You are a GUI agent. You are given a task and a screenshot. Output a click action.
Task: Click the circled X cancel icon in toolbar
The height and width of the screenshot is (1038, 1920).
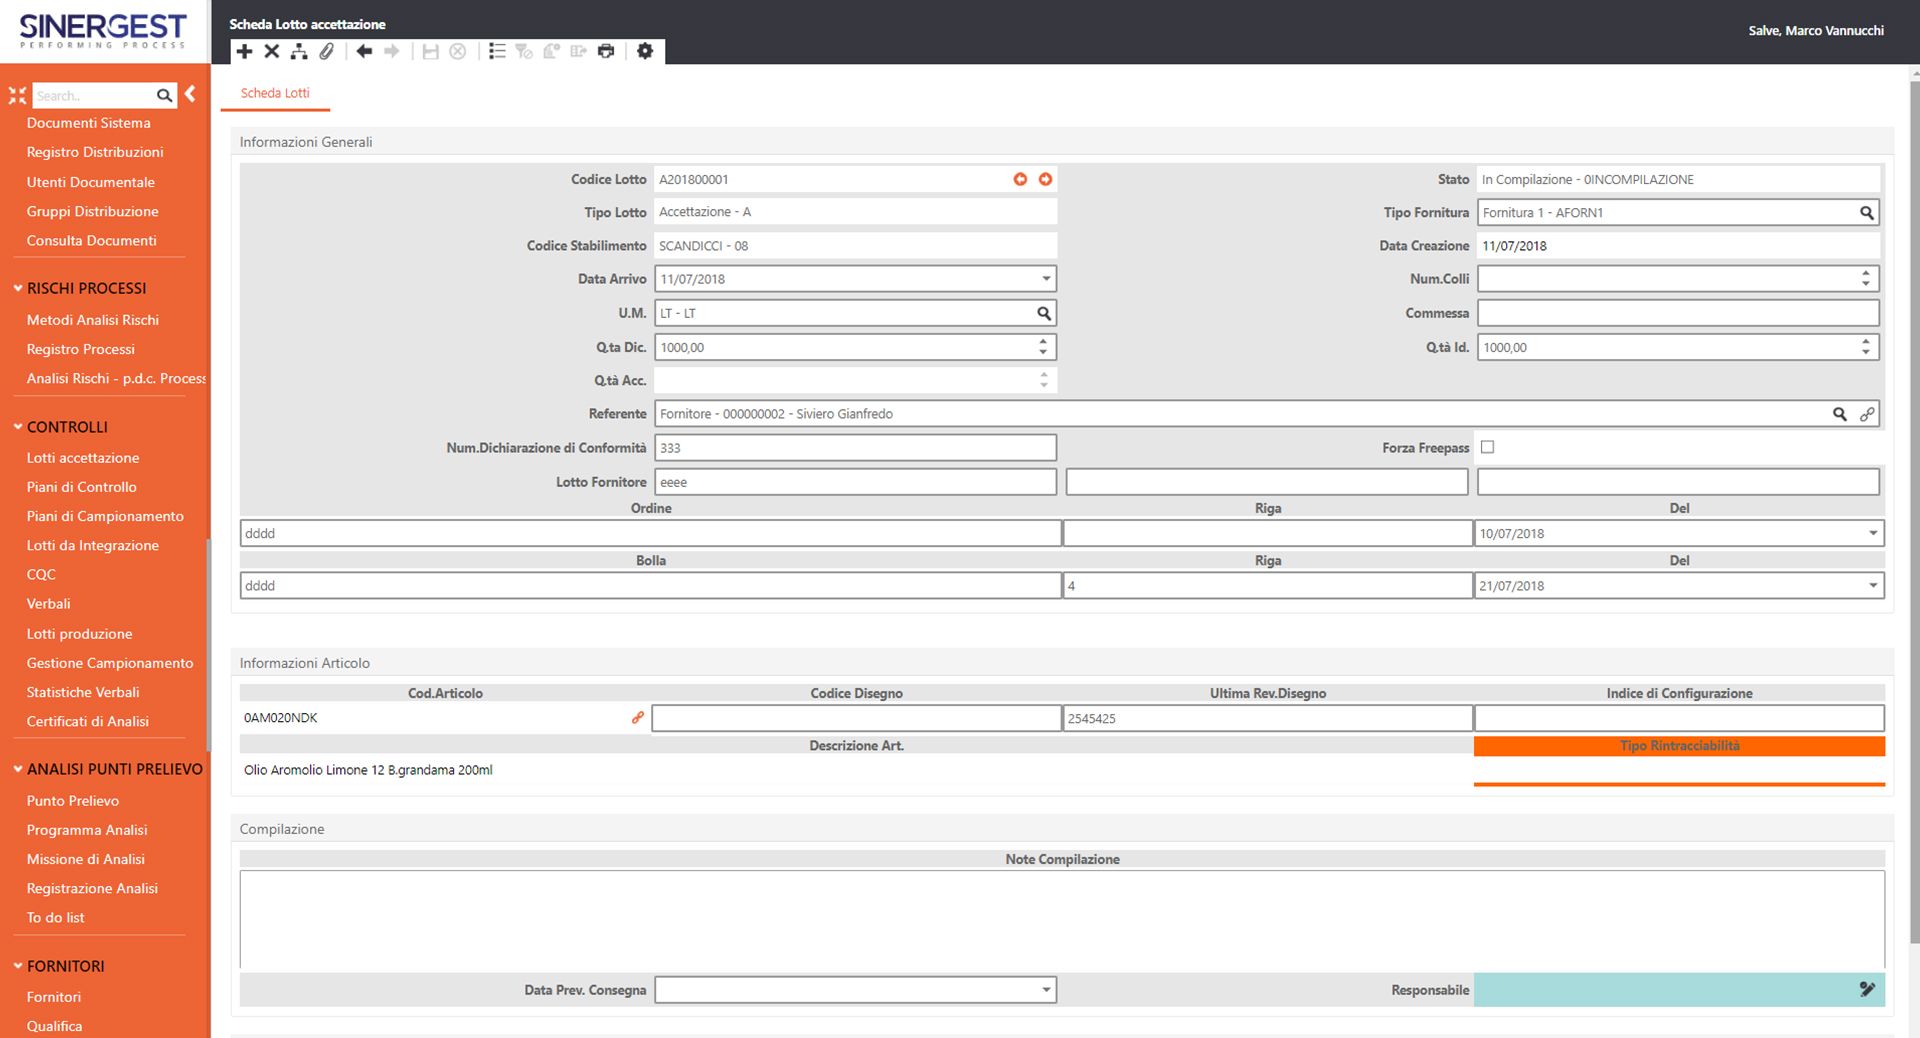click(457, 51)
